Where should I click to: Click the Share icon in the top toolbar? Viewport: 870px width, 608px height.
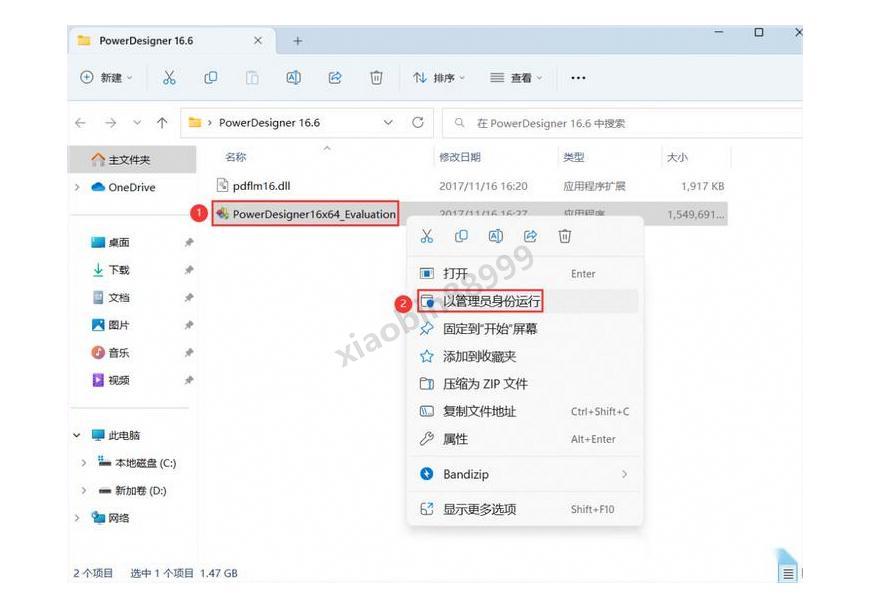click(x=335, y=78)
